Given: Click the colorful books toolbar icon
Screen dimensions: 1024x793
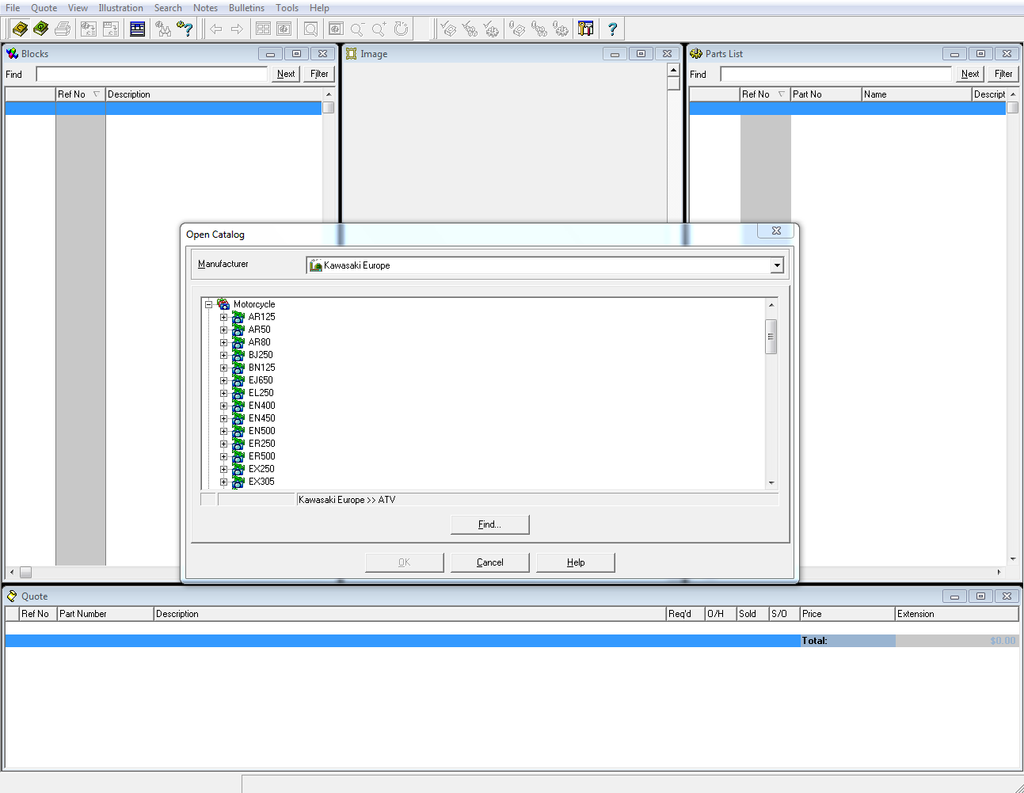Looking at the screenshot, I should pyautogui.click(x=586, y=29).
